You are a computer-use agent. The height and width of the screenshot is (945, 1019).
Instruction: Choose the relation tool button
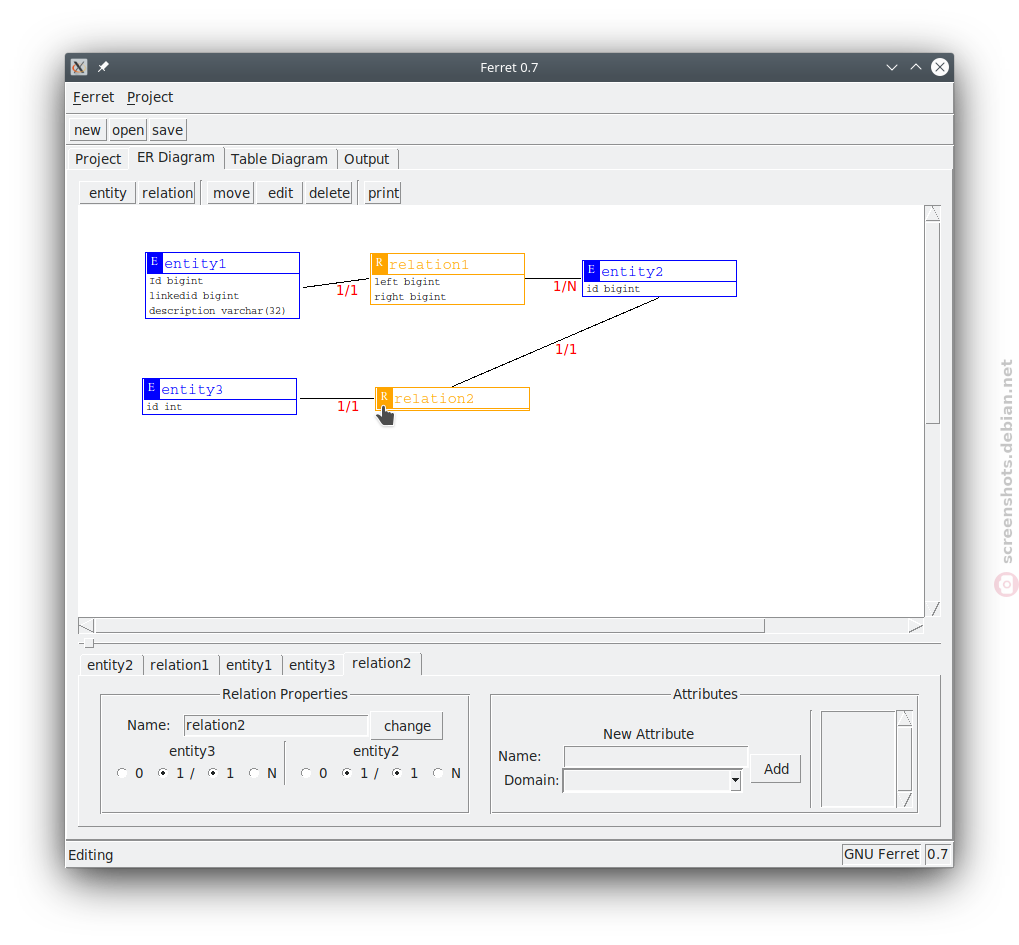coord(168,193)
